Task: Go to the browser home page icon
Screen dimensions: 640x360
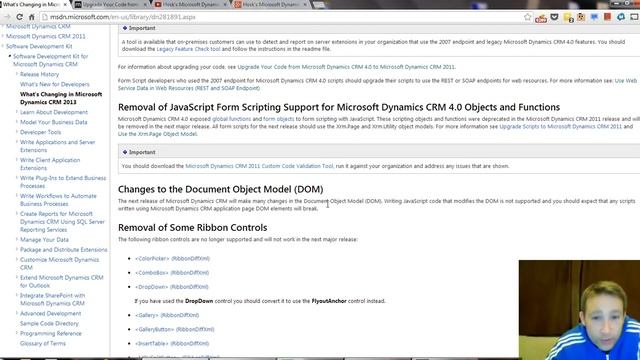Action: 31,17
